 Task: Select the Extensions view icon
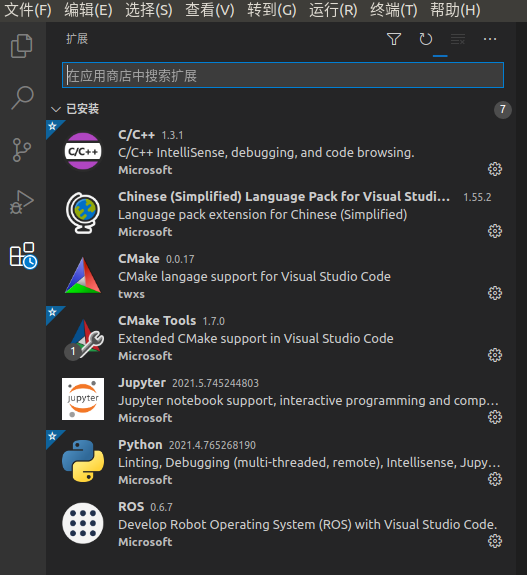click(23, 255)
